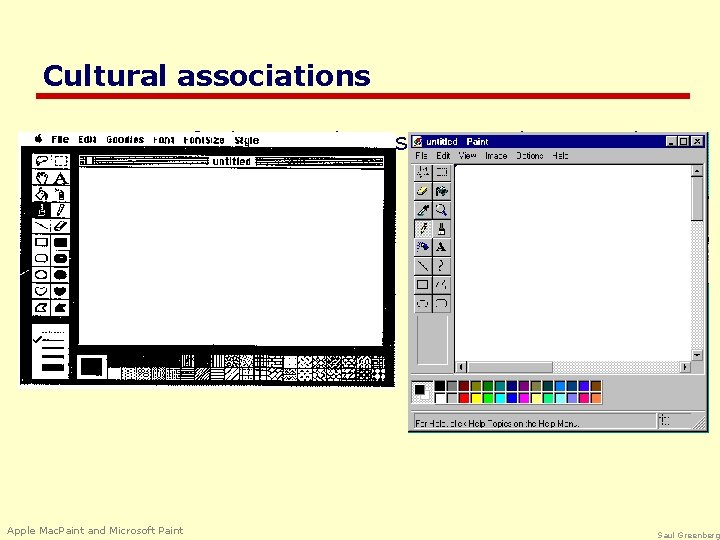The image size is (720, 540).
Task: Pick the Rectangle tool in Microsoft Paint
Action: pyautogui.click(x=422, y=285)
